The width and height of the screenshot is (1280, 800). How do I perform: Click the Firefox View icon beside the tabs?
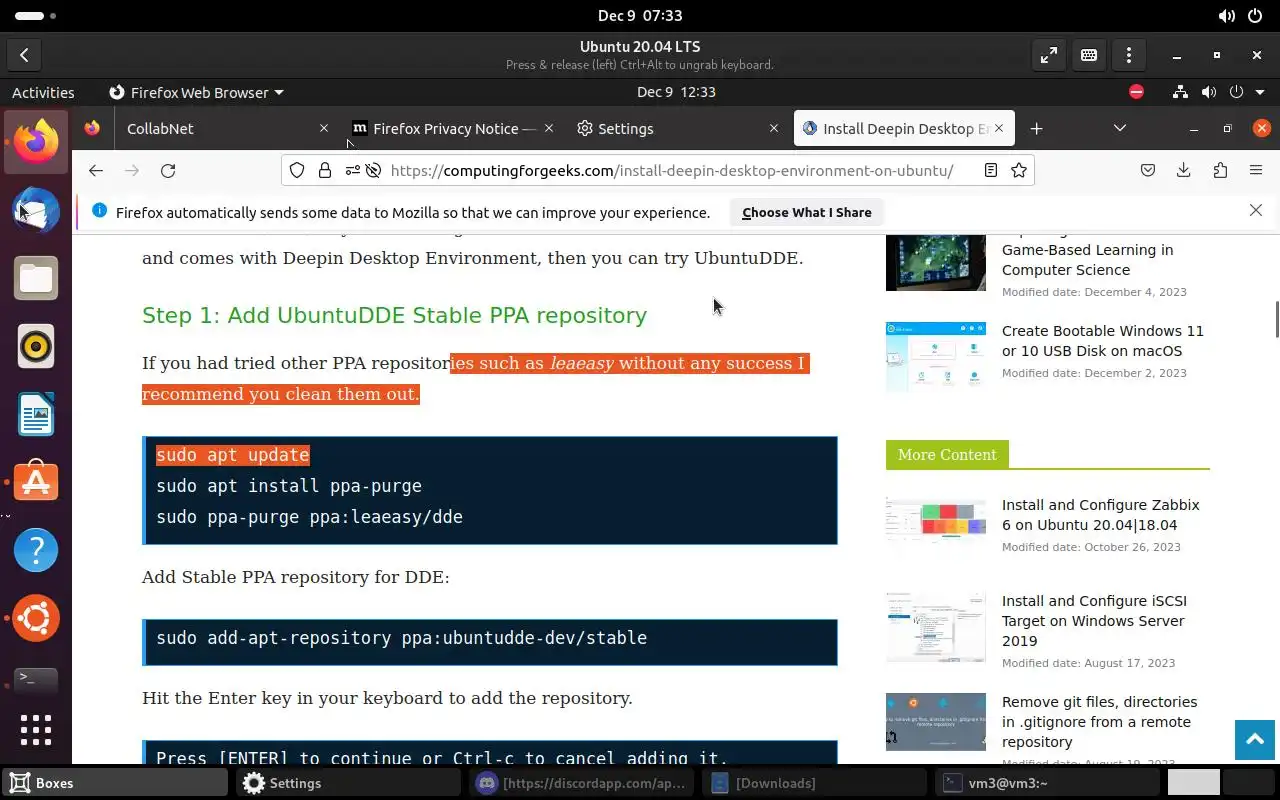click(x=92, y=128)
